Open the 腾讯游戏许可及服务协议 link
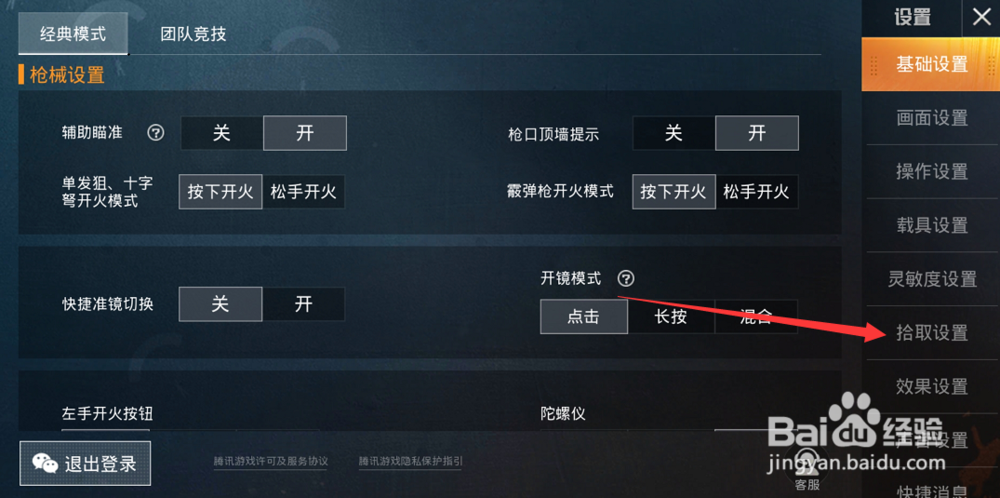The width and height of the screenshot is (1000, 498). point(270,462)
